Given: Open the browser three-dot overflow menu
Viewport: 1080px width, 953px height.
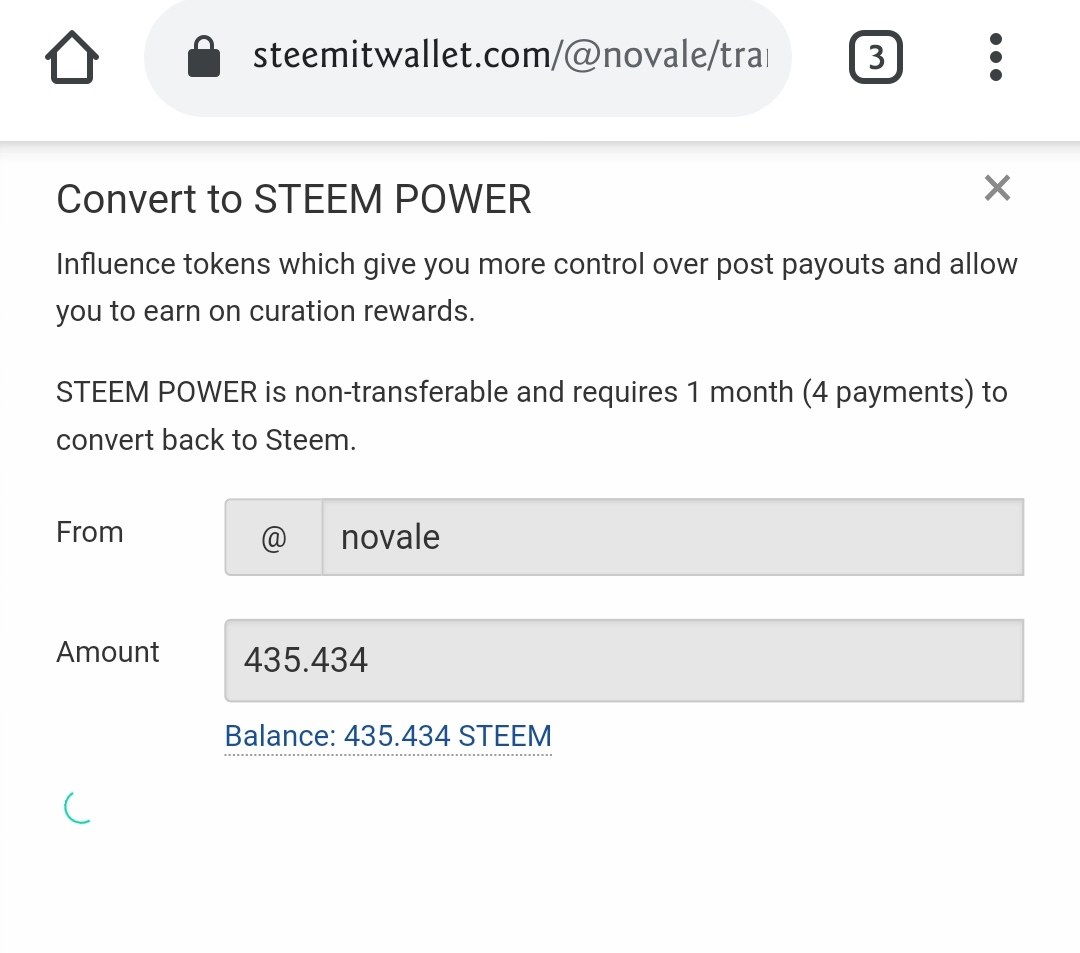Looking at the screenshot, I should coord(995,57).
